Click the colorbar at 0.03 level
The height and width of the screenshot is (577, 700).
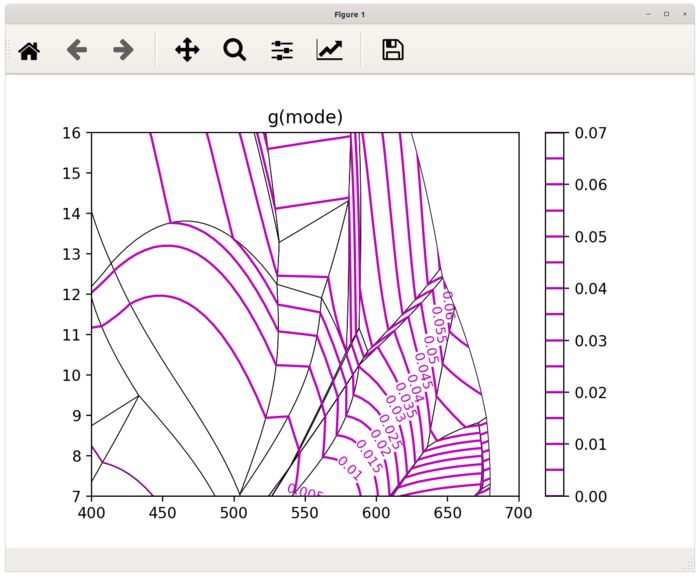(554, 341)
